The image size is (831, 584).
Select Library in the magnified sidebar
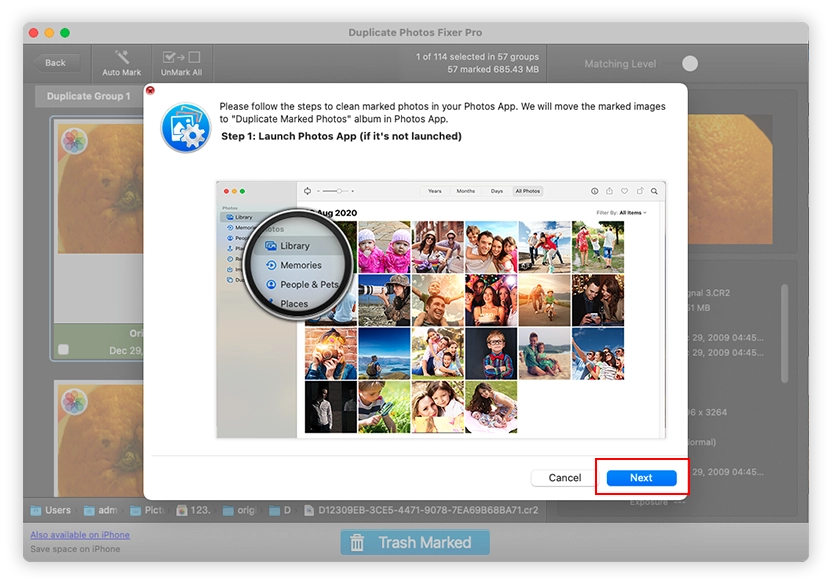295,246
